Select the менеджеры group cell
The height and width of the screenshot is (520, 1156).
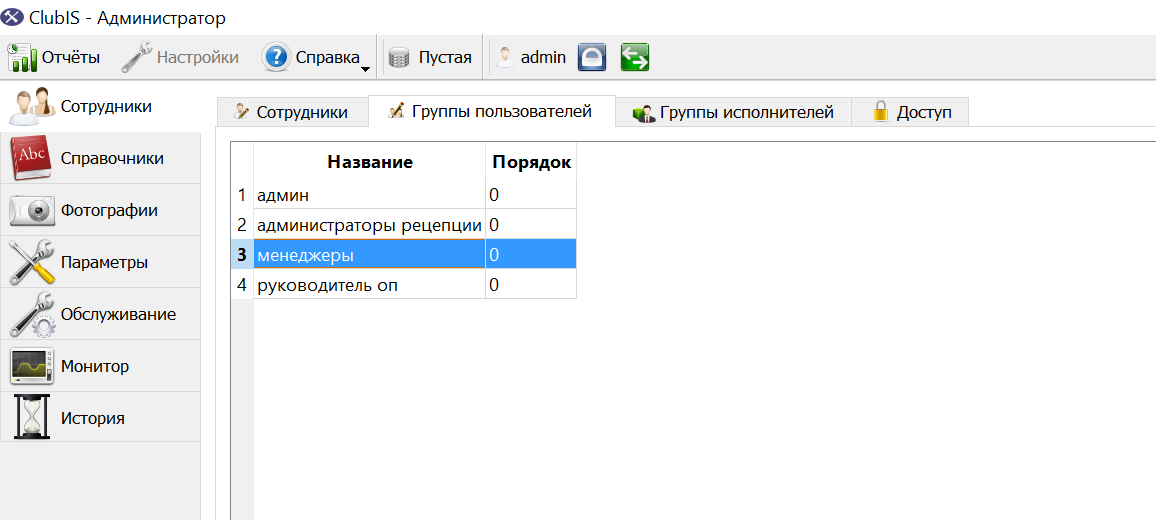pos(369,254)
